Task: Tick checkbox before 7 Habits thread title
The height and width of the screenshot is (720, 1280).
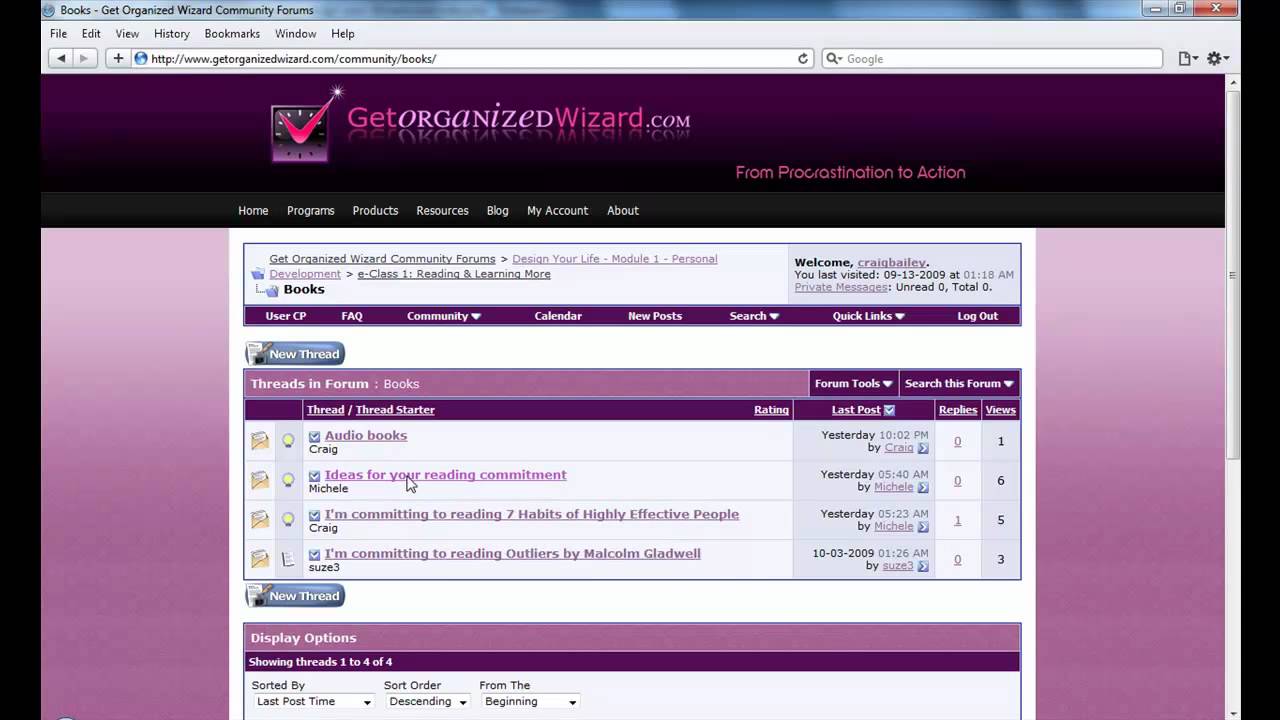Action: (315, 515)
